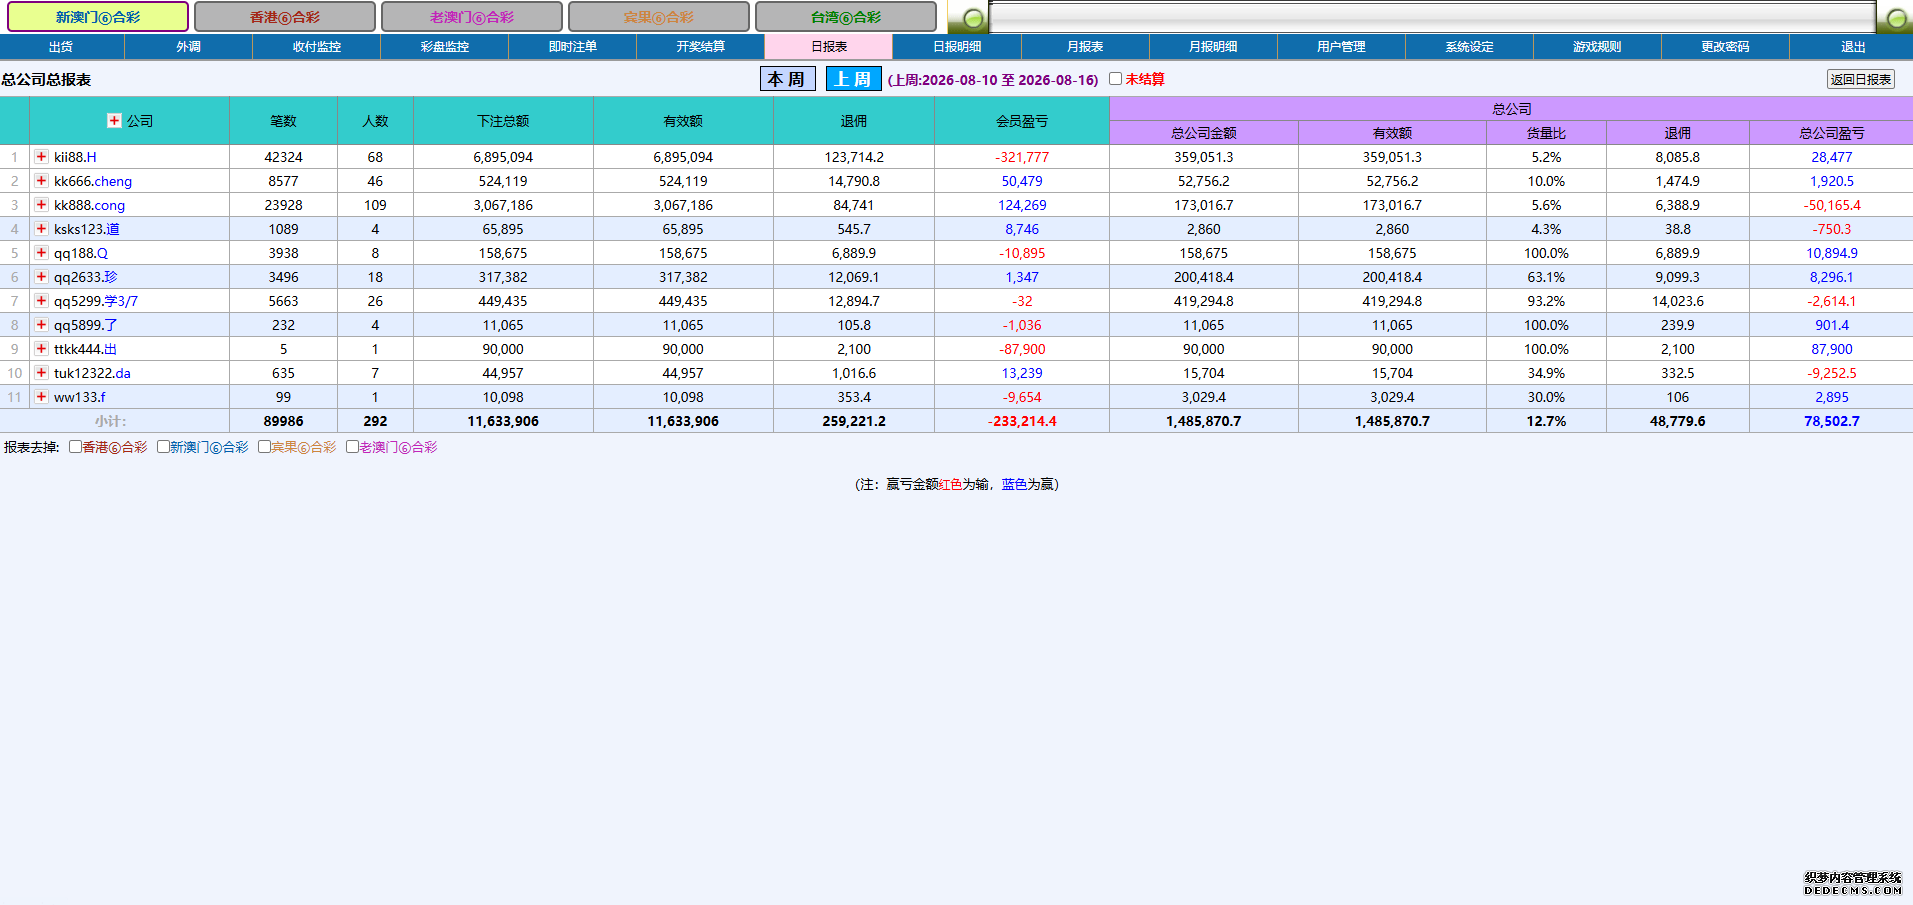1913x905 pixels.
Task: Show the 本周 report
Action: pos(788,79)
